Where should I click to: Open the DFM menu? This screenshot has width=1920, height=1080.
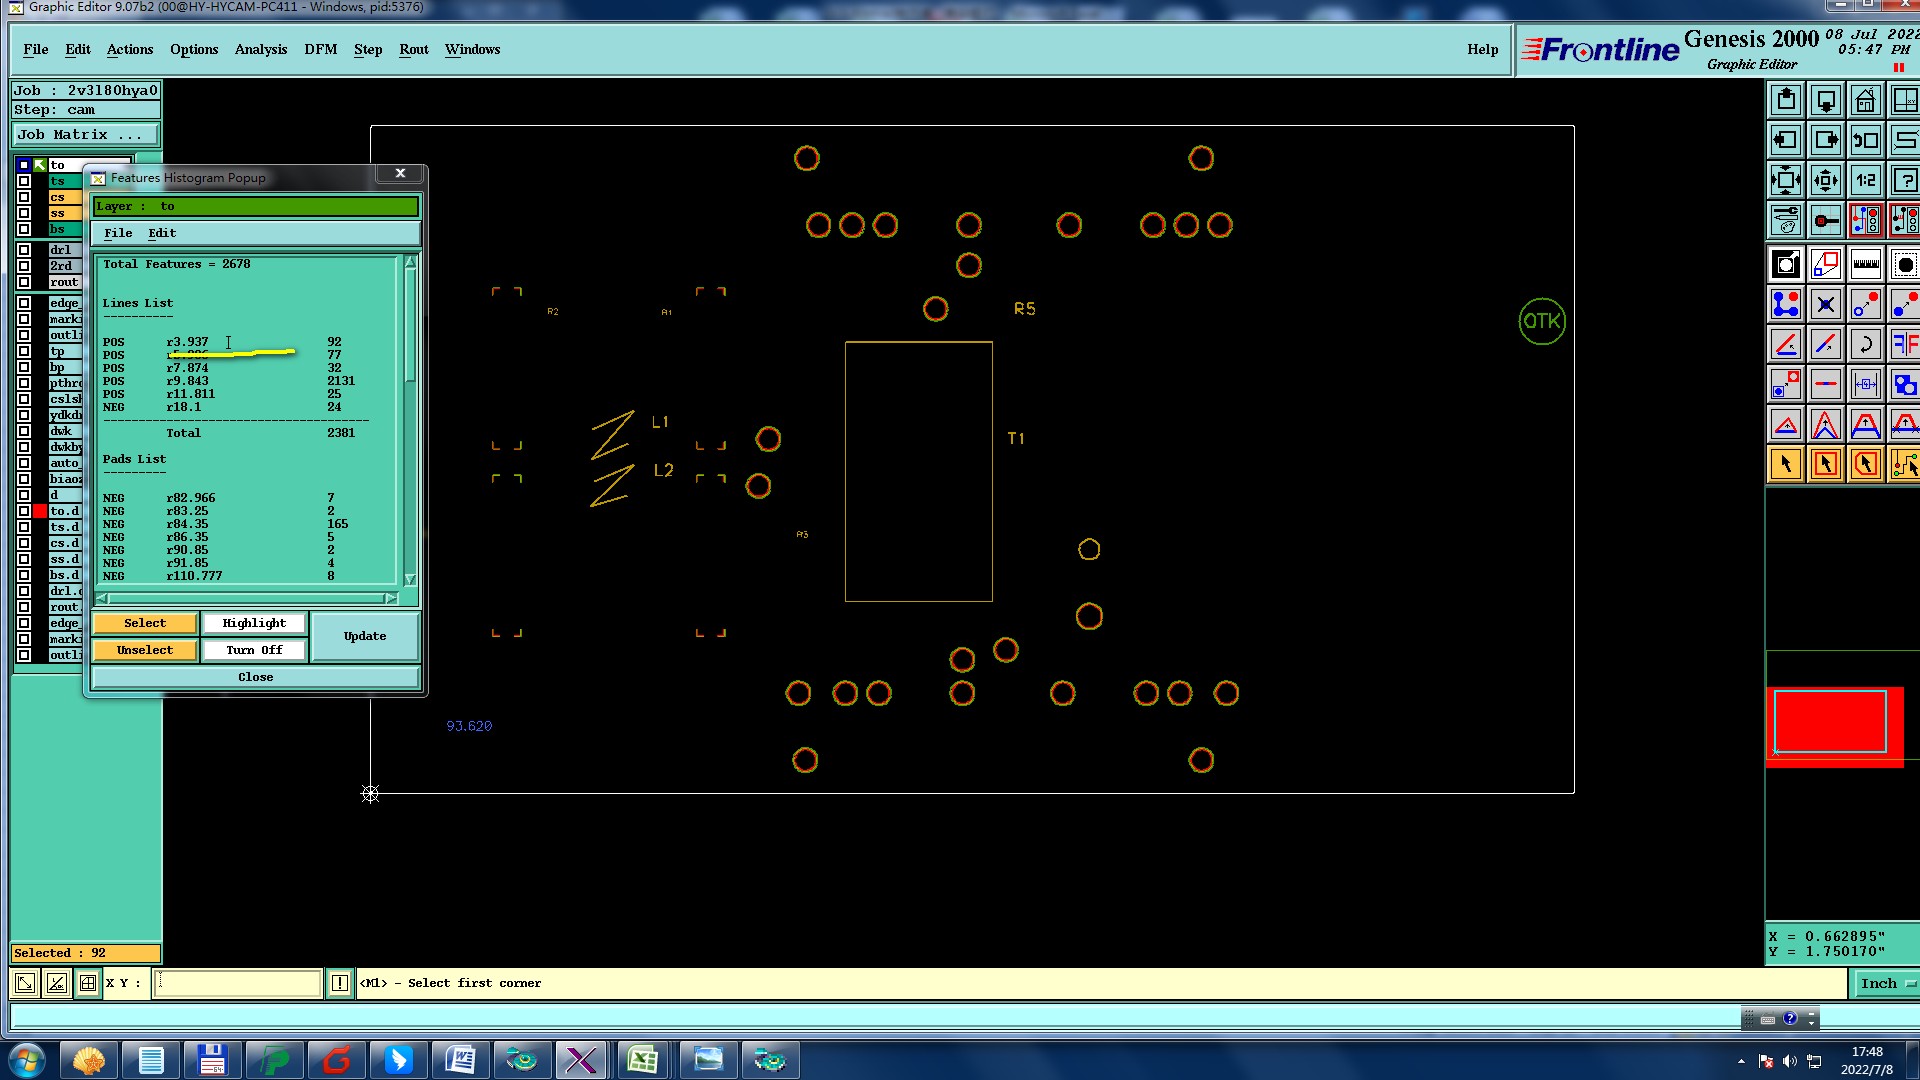(x=320, y=49)
